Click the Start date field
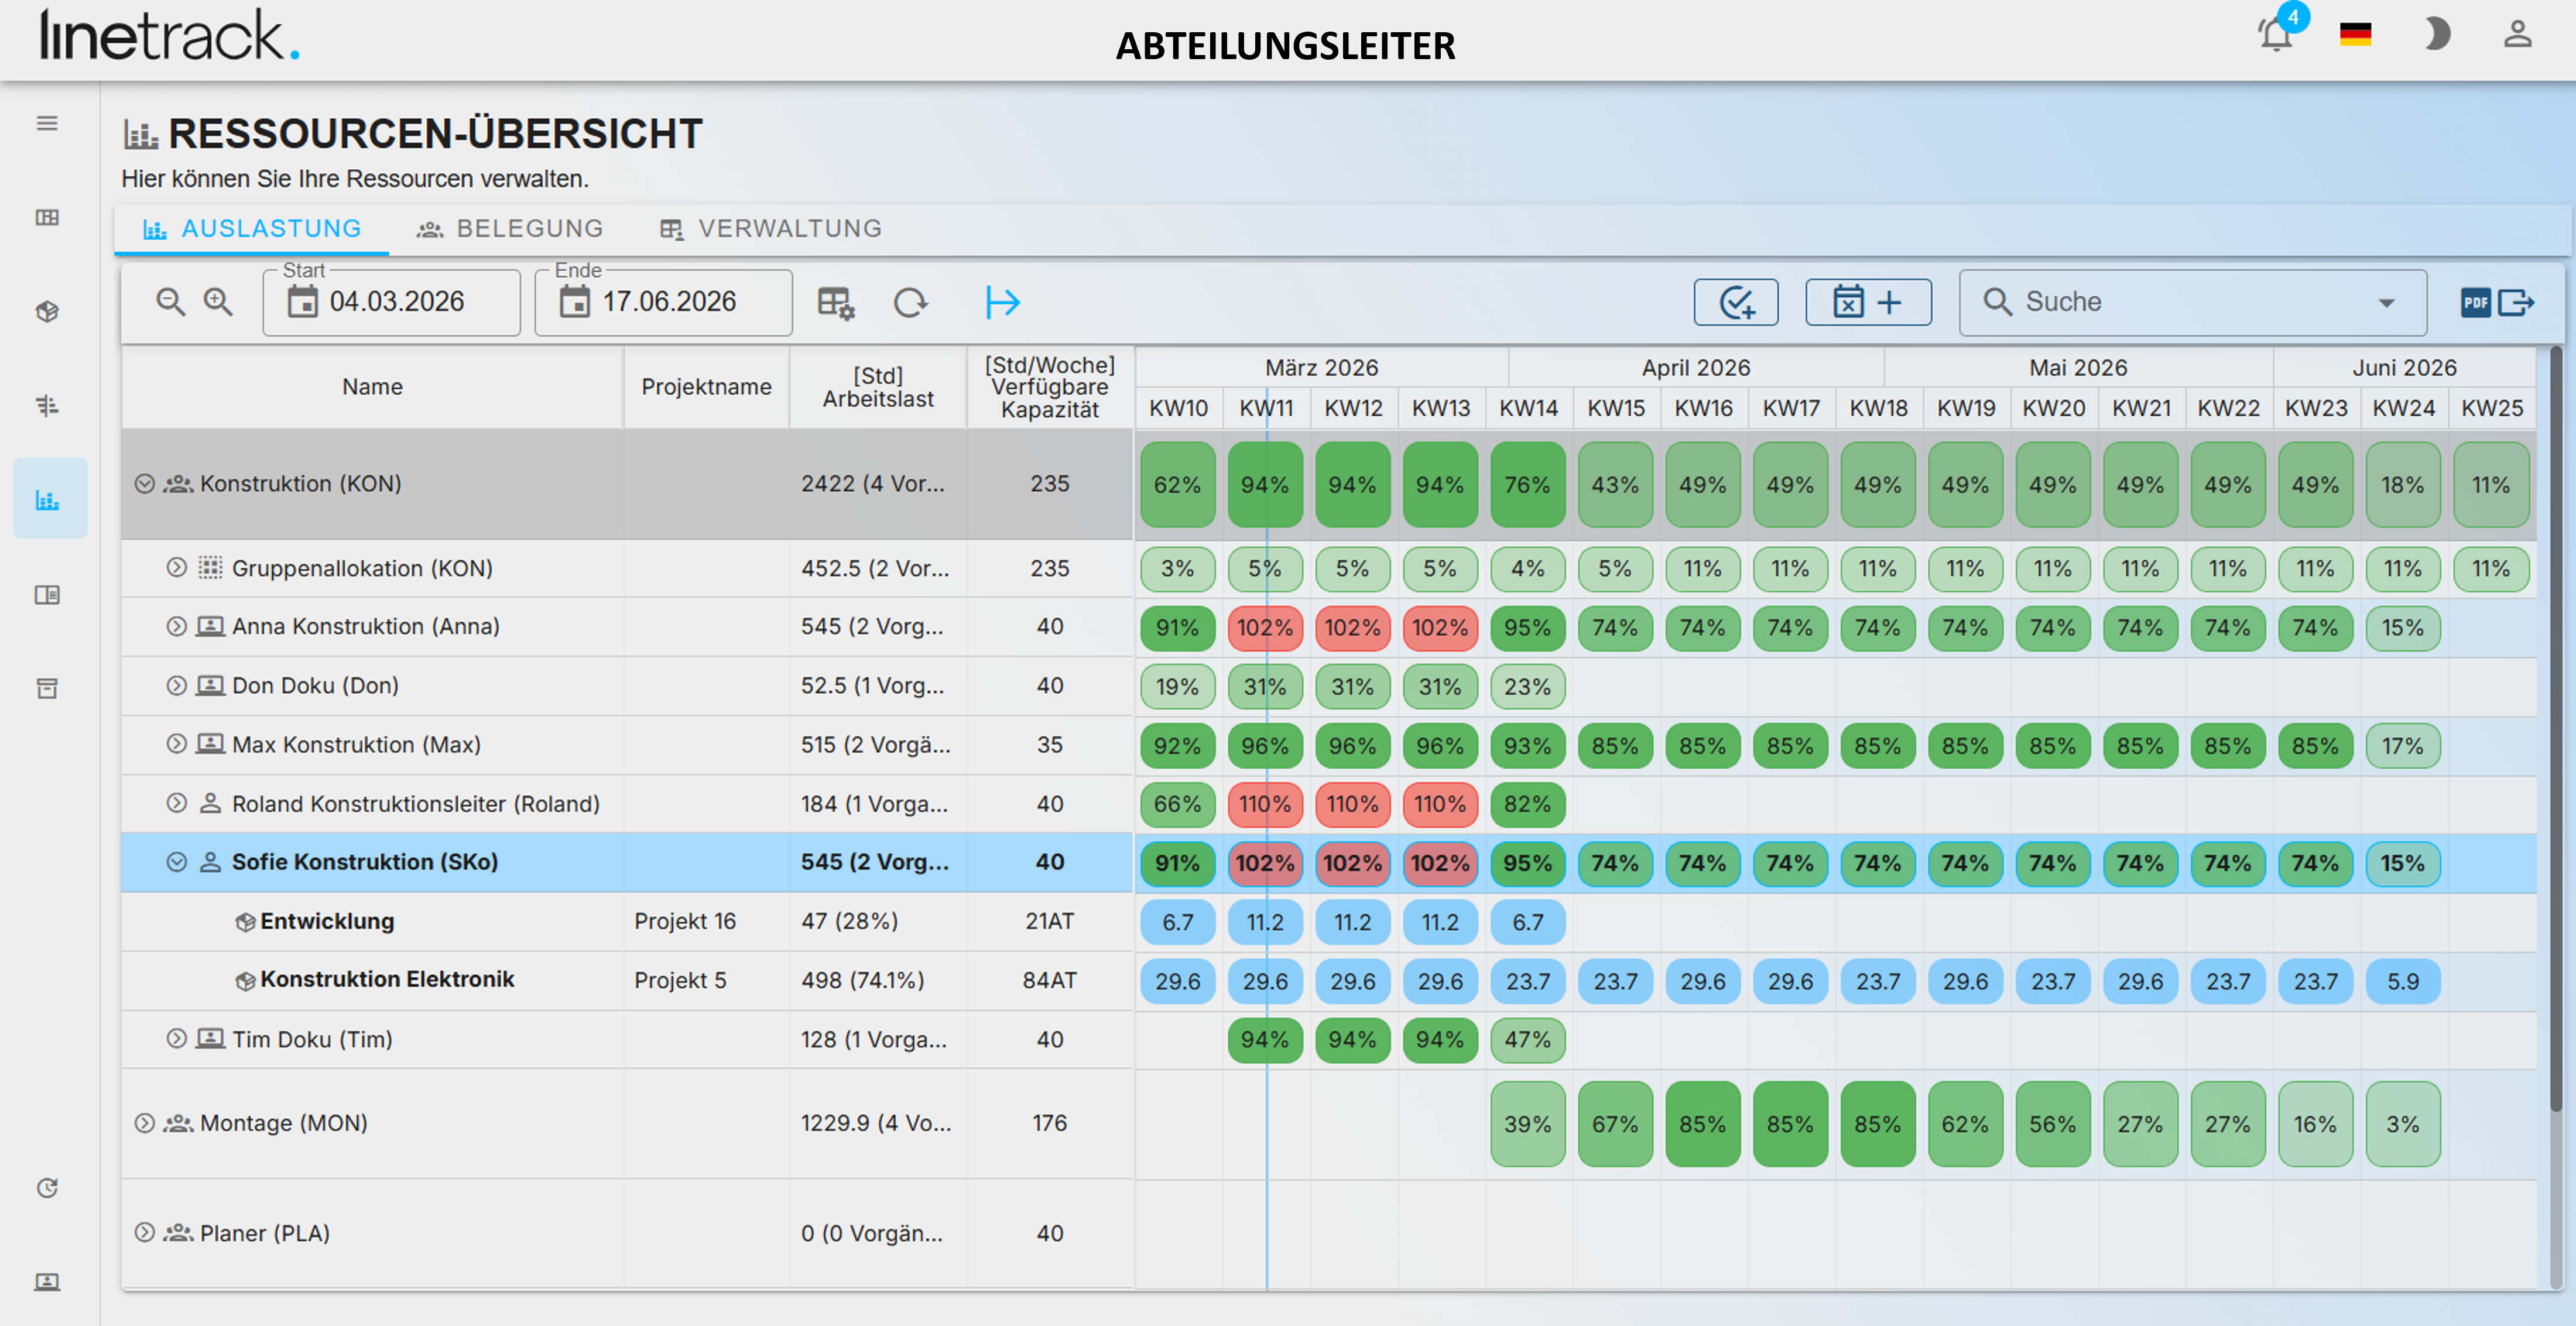This screenshot has width=2576, height=1326. click(x=391, y=302)
